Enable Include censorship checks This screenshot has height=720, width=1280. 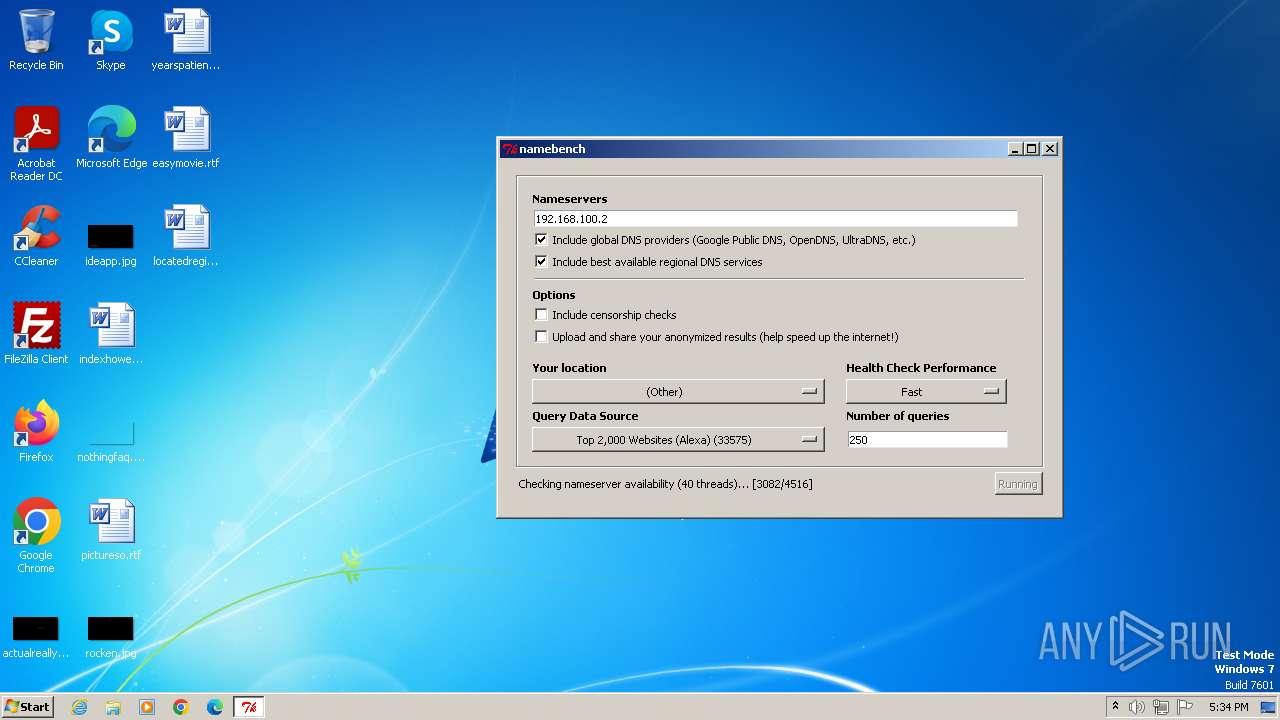541,315
